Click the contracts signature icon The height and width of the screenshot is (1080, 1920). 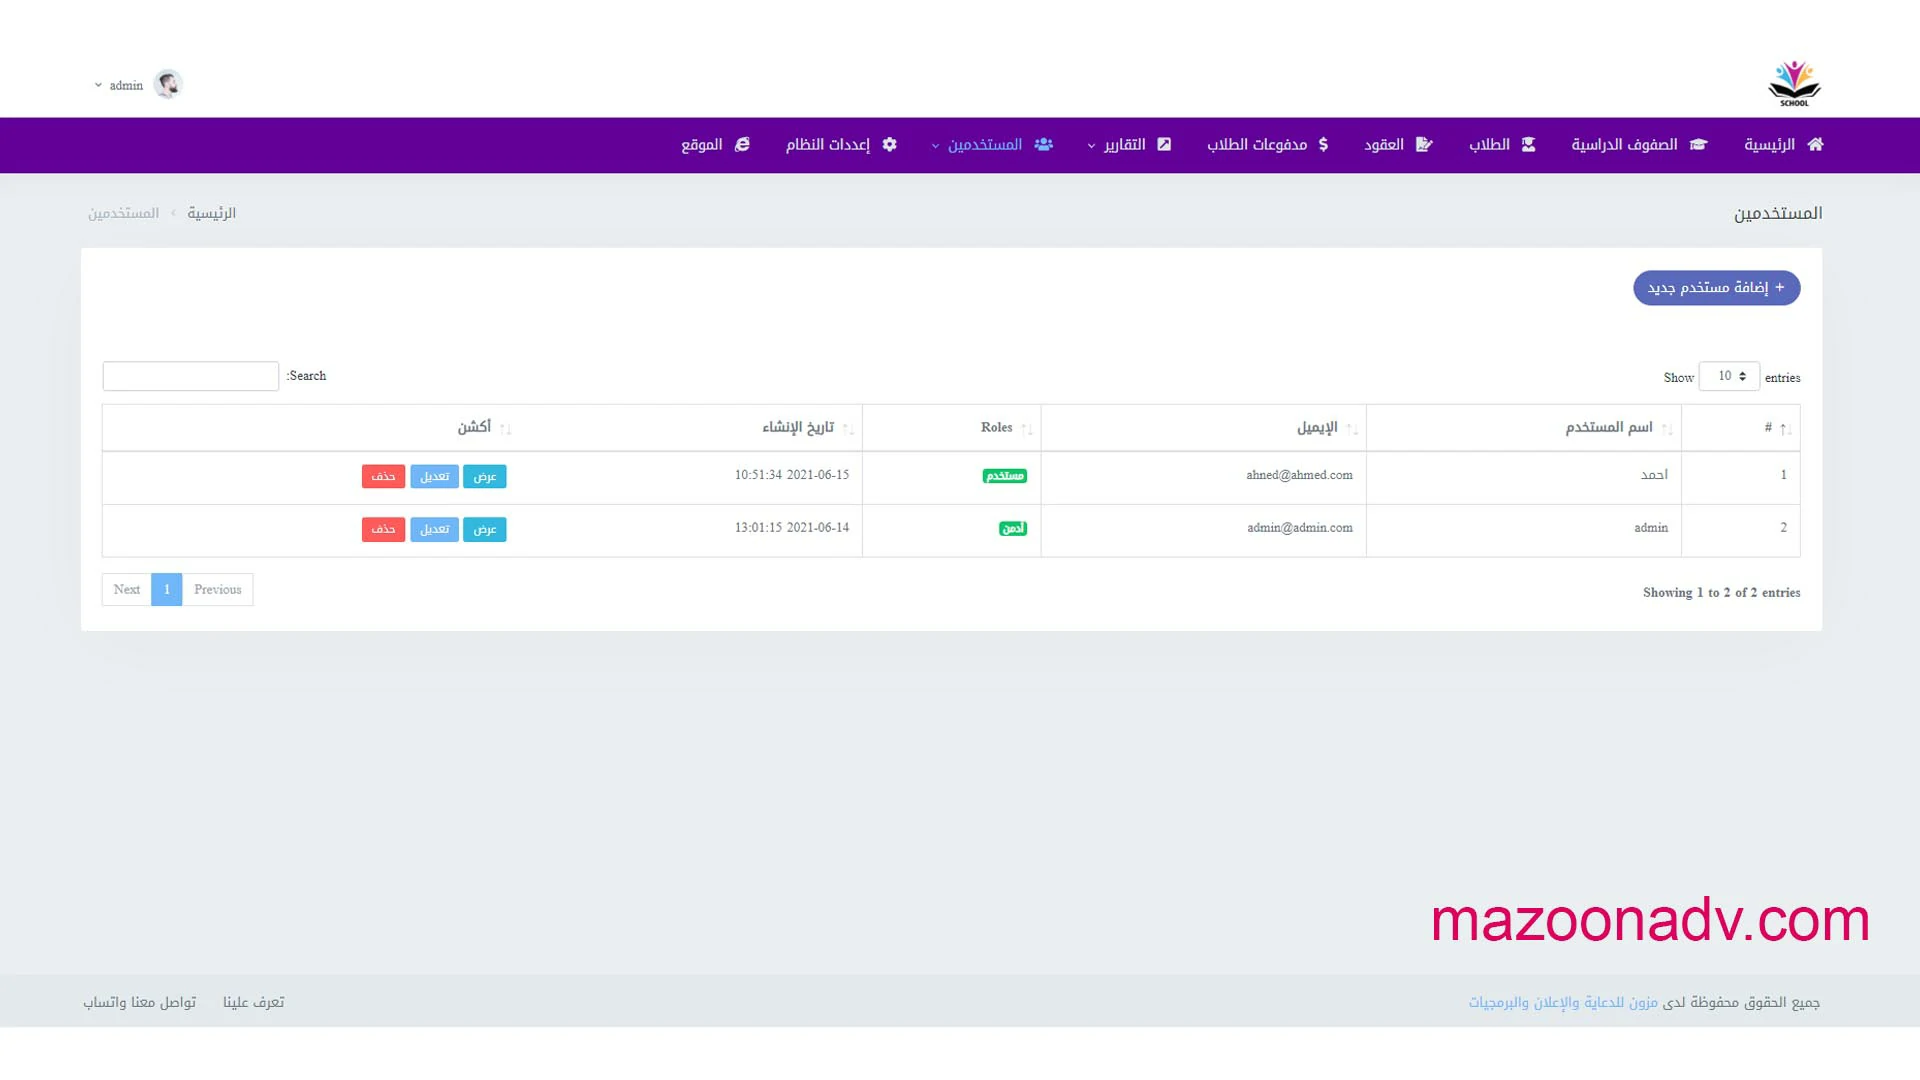click(x=1424, y=145)
